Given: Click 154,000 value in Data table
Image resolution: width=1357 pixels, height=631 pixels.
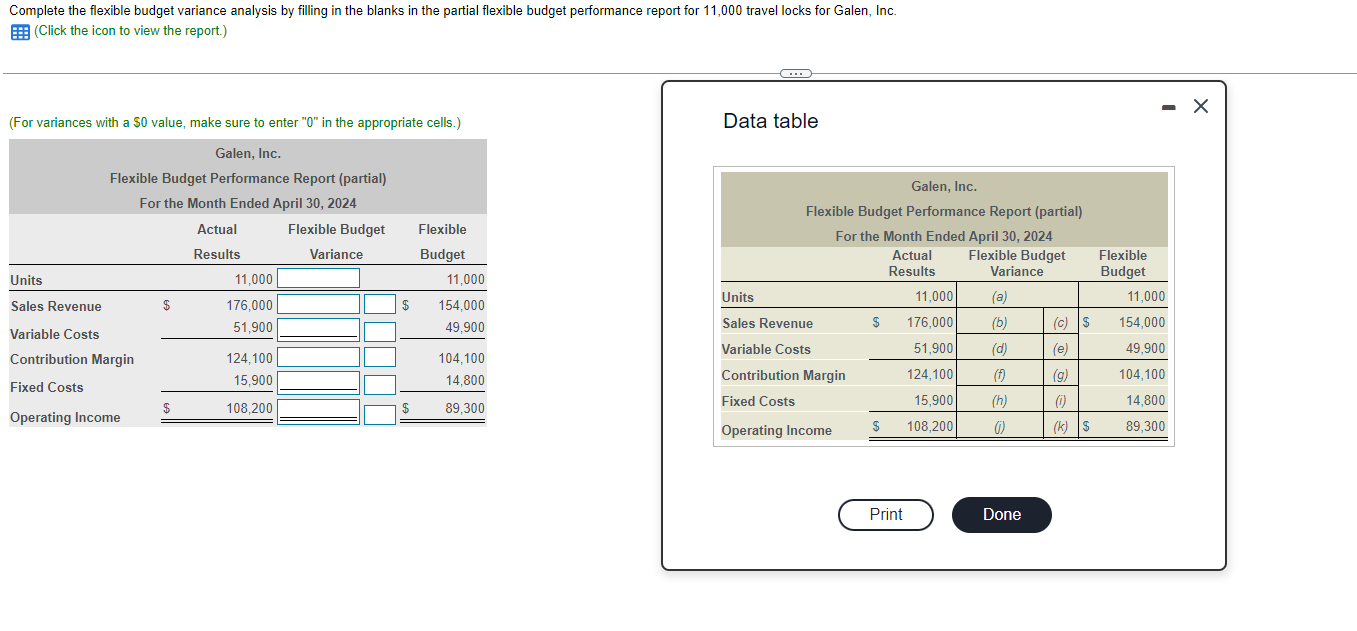Looking at the screenshot, I should 1142,323.
